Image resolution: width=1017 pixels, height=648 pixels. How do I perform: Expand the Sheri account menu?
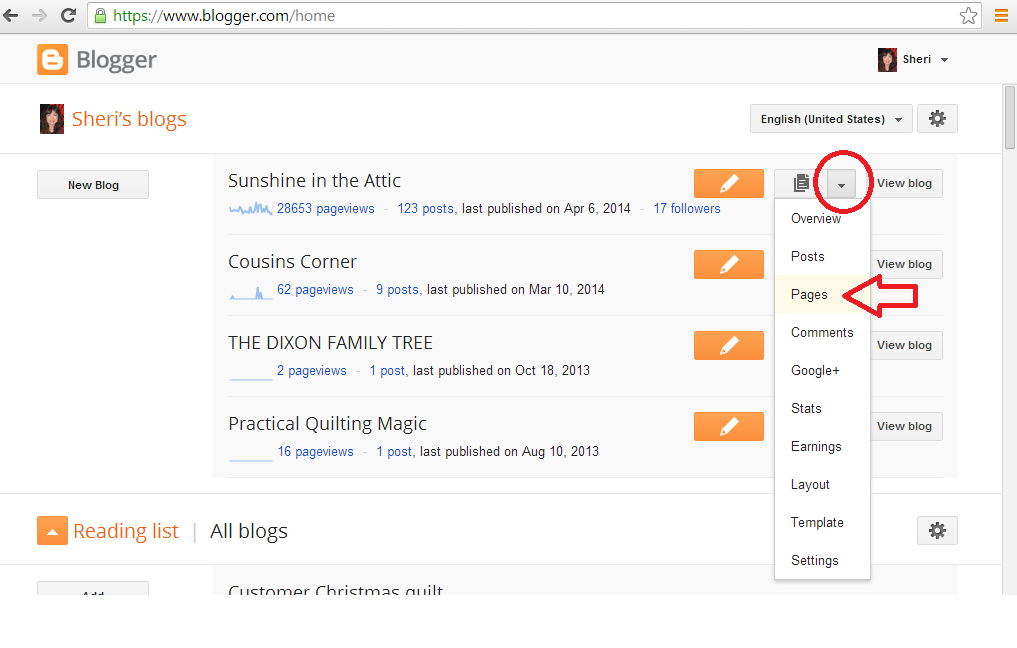pos(914,60)
